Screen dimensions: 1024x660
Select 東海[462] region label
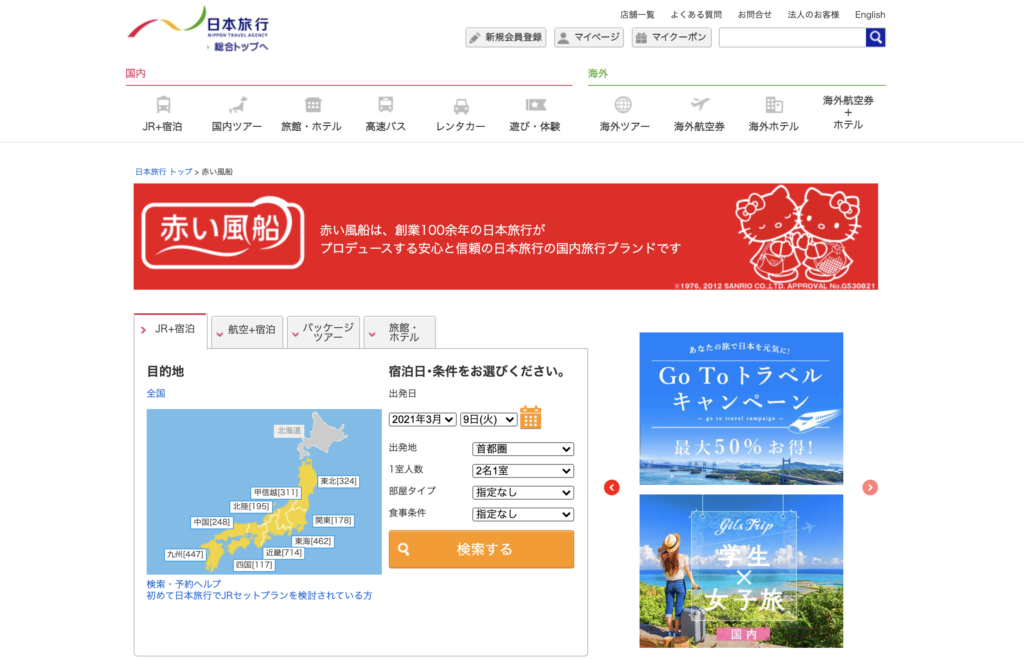(x=313, y=541)
